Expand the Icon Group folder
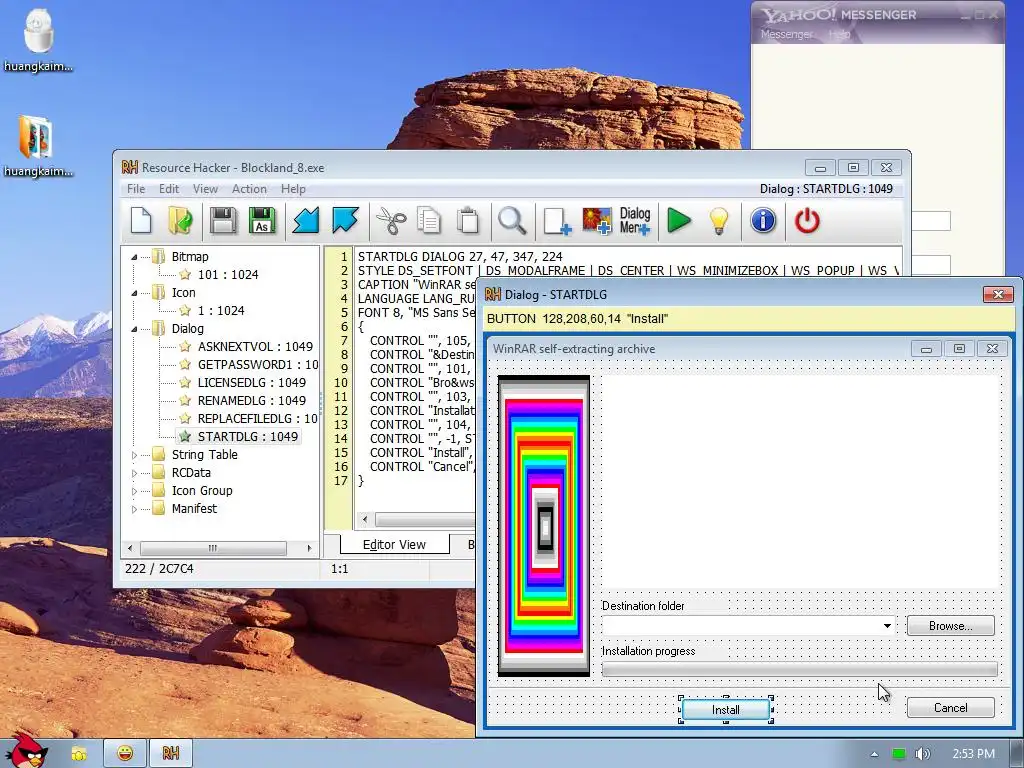 [134, 491]
